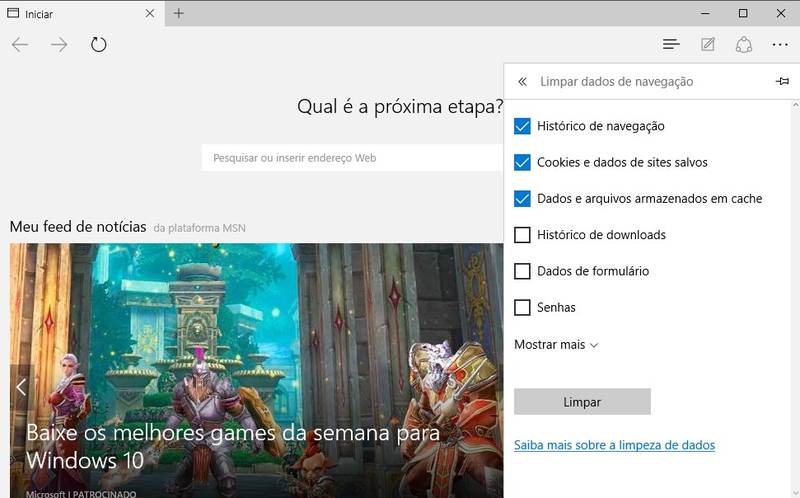Go forward to next page
Image resolution: width=800 pixels, height=498 pixels.
59,45
